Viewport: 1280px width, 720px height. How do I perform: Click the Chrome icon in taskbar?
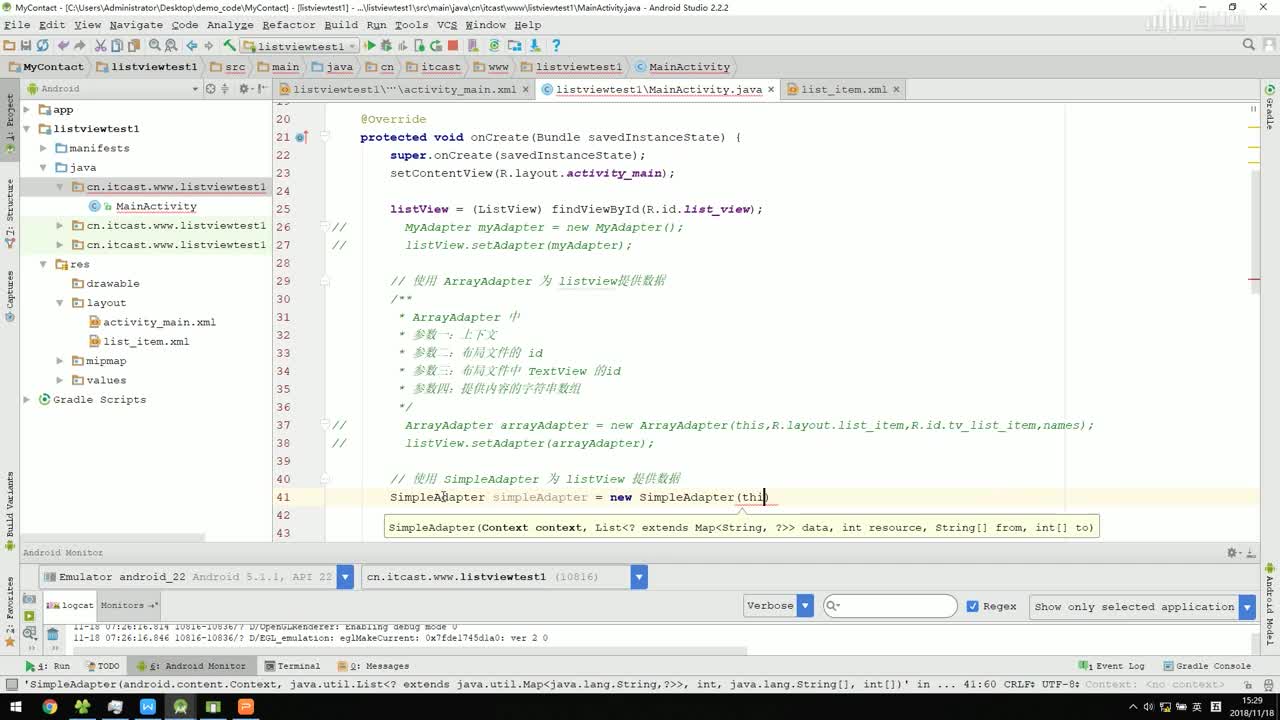point(49,707)
